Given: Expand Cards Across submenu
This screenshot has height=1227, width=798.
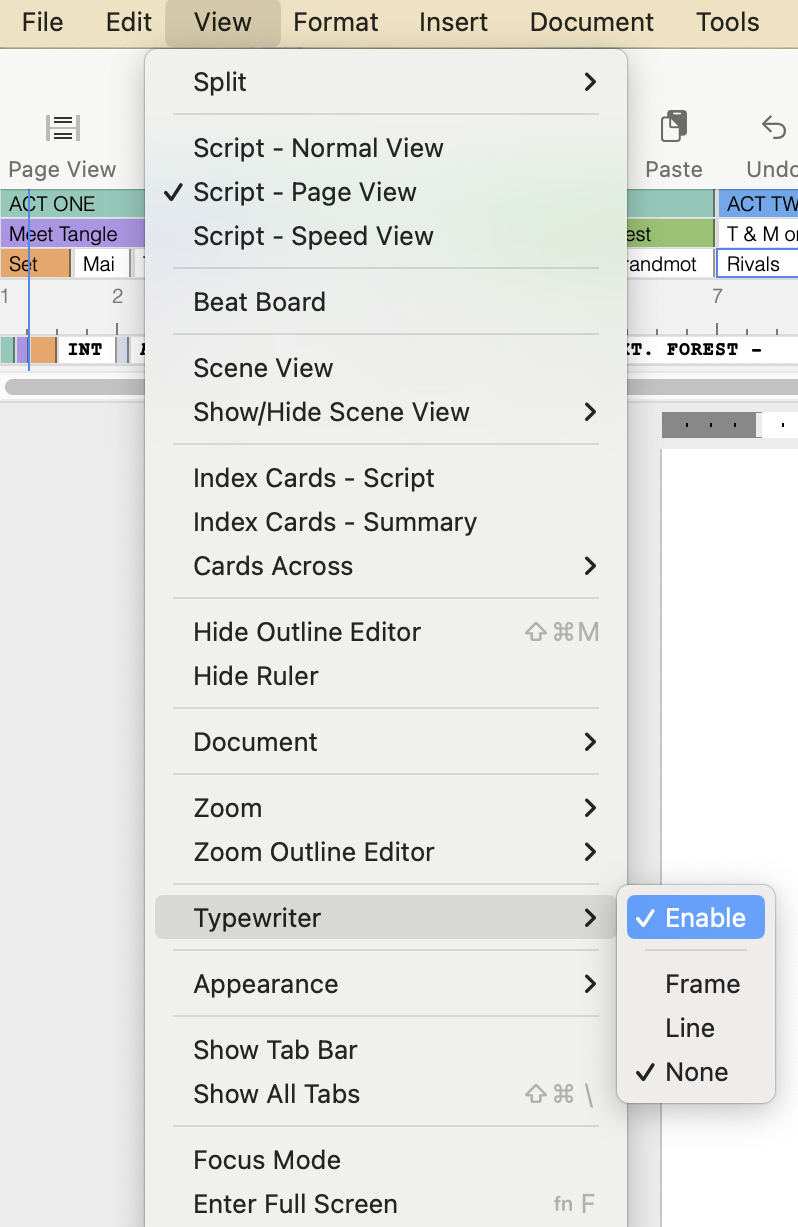Looking at the screenshot, I should point(386,566).
